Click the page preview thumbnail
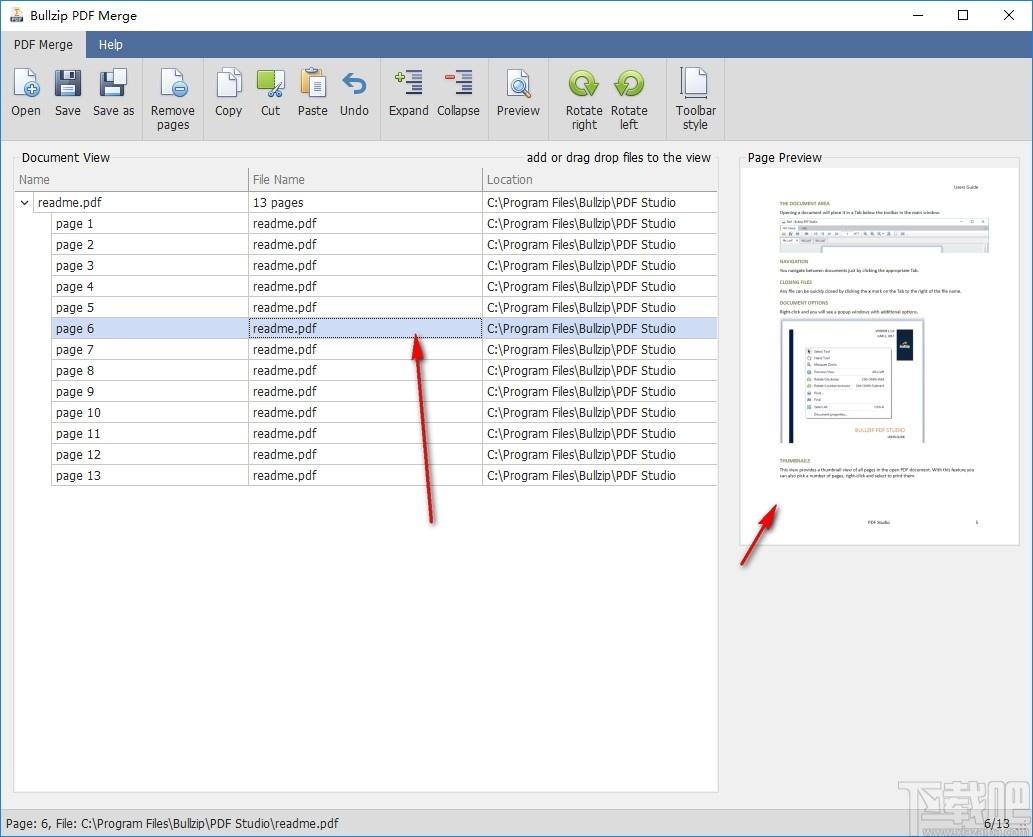 click(879, 357)
